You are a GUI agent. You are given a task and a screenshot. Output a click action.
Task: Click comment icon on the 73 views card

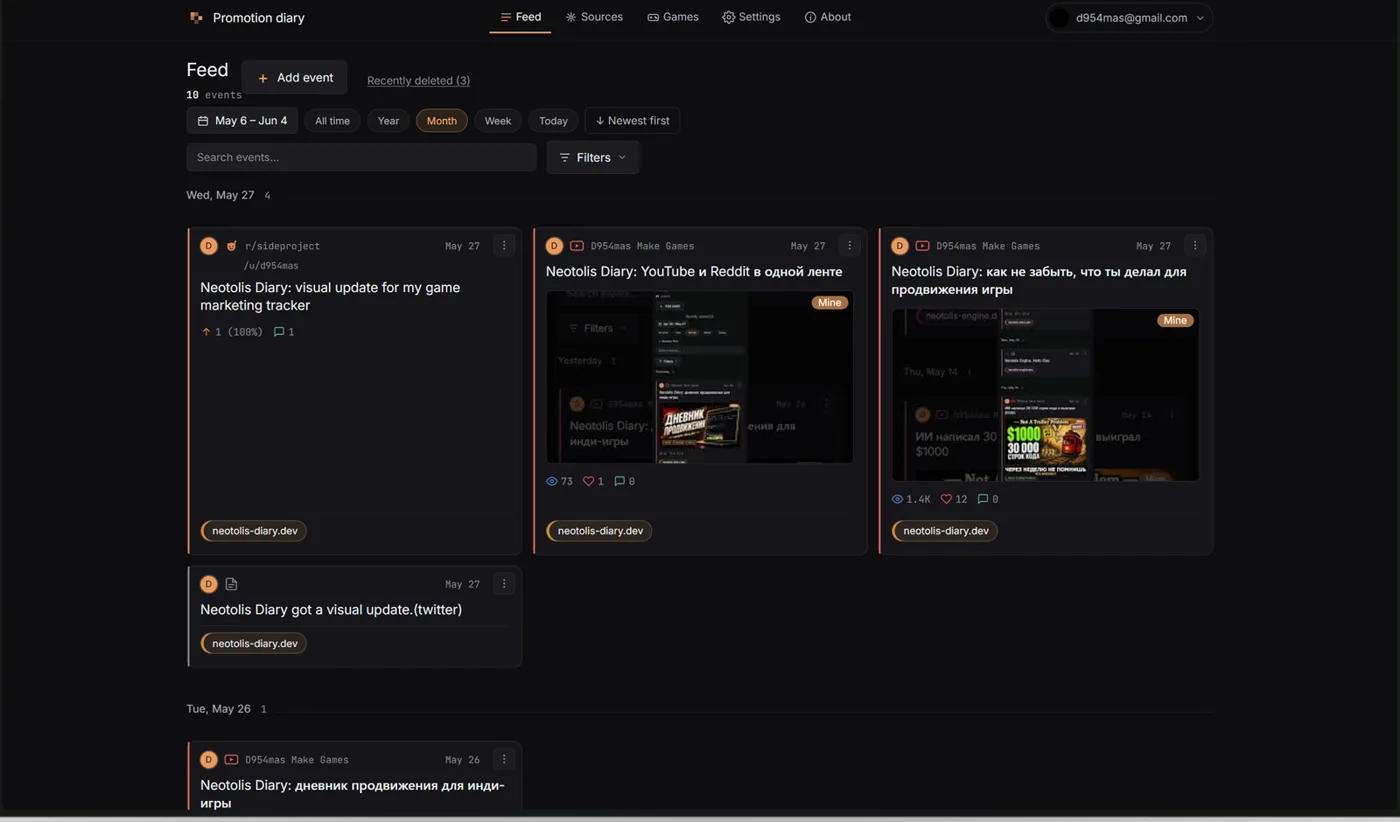pyautogui.click(x=619, y=482)
